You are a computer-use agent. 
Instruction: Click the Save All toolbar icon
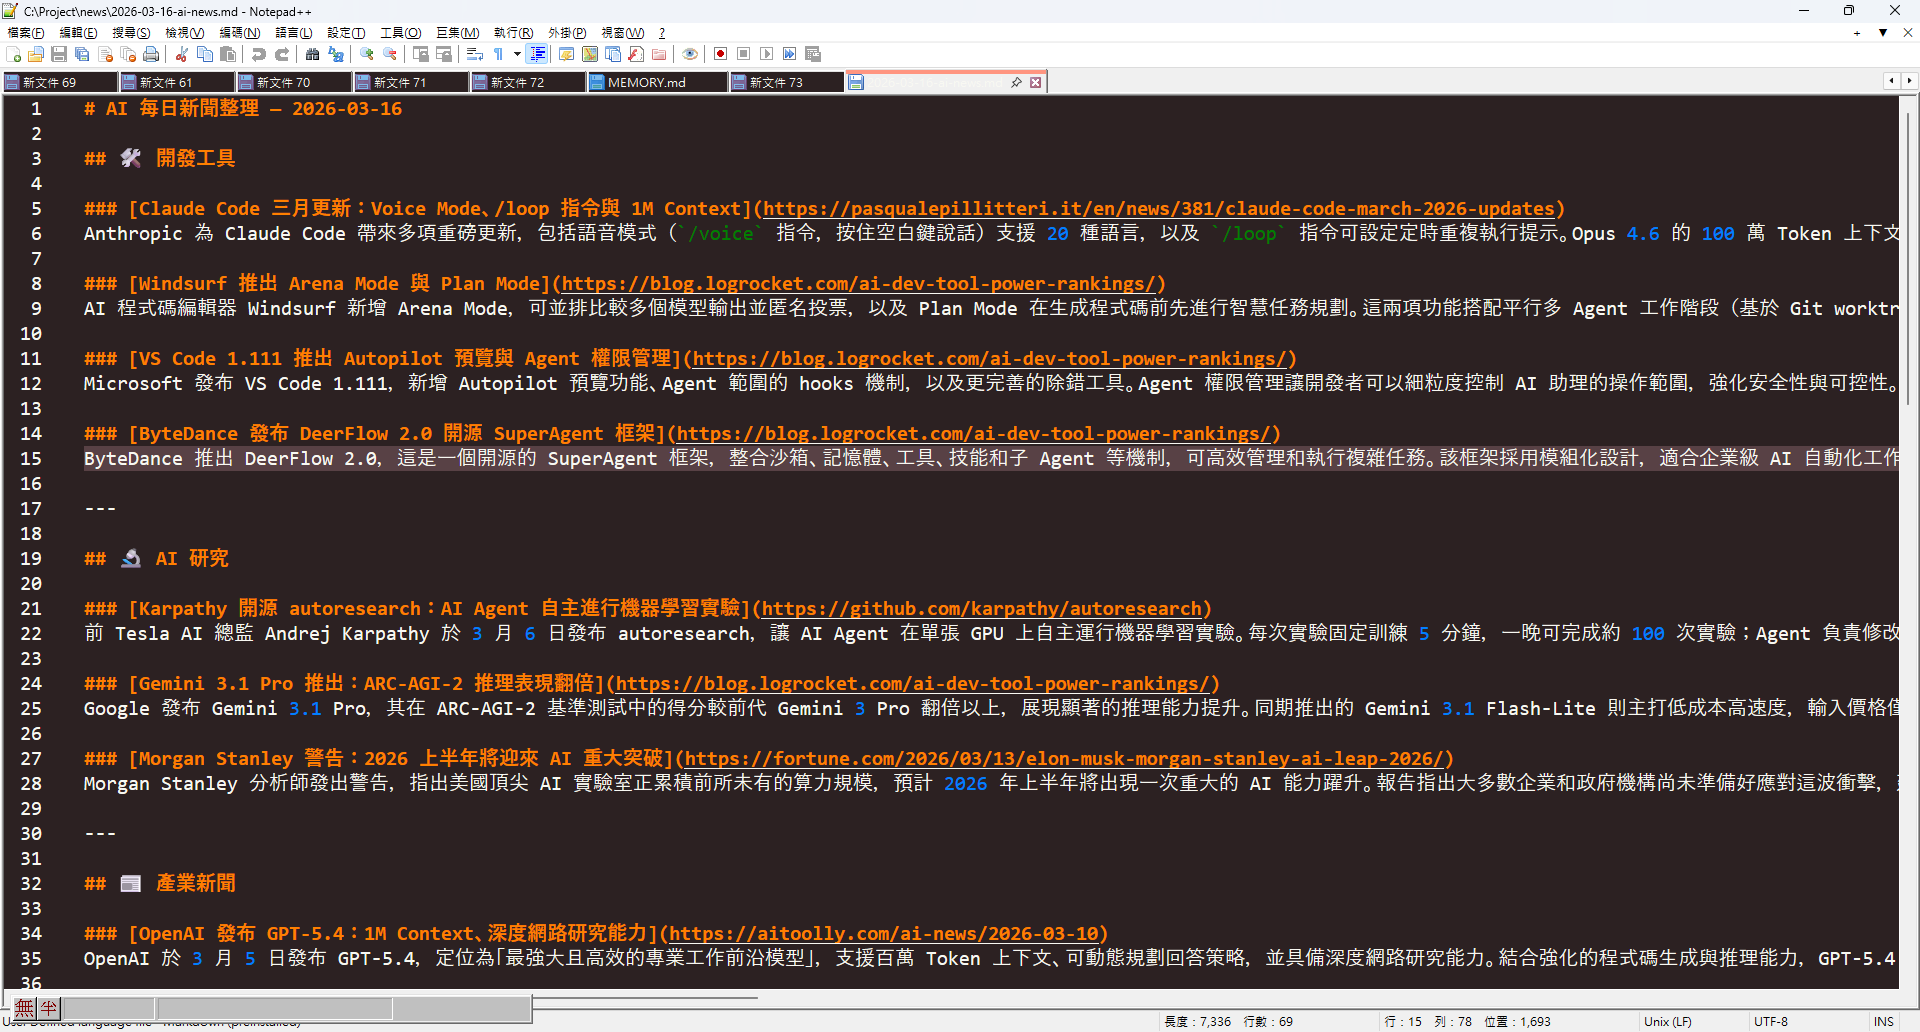(82, 55)
